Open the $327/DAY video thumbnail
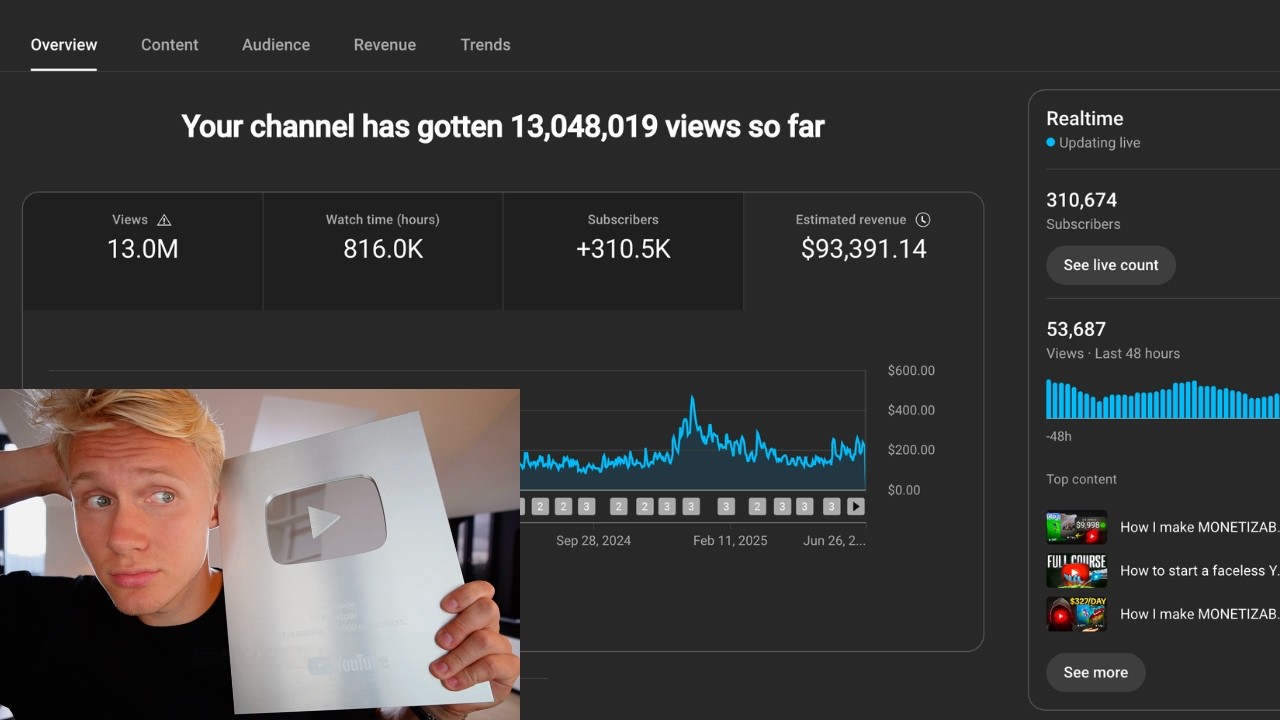 coord(1076,614)
